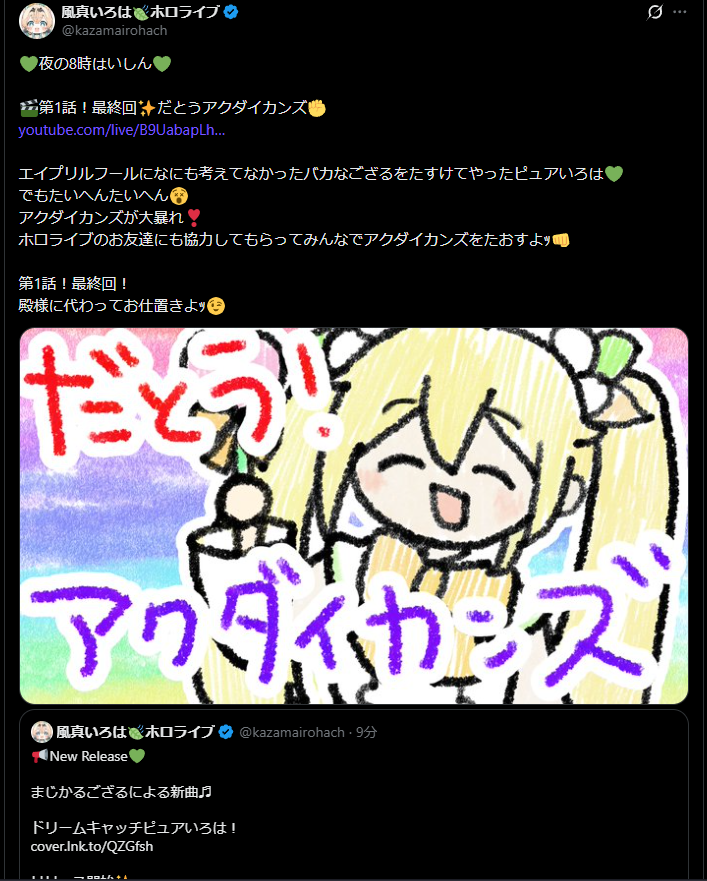Screen dimensions: 707x881
Task: Open the quoted tweet's @kazamairohach handle
Action: point(292,732)
